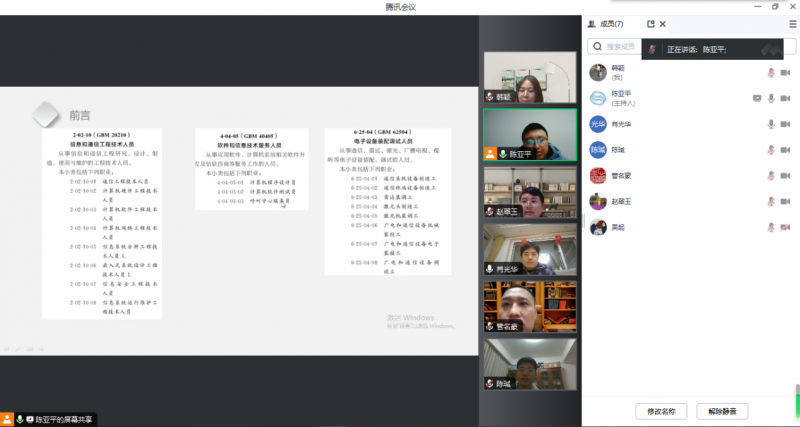
Task: Click camera icon for 陈斌
Action: pos(785,150)
